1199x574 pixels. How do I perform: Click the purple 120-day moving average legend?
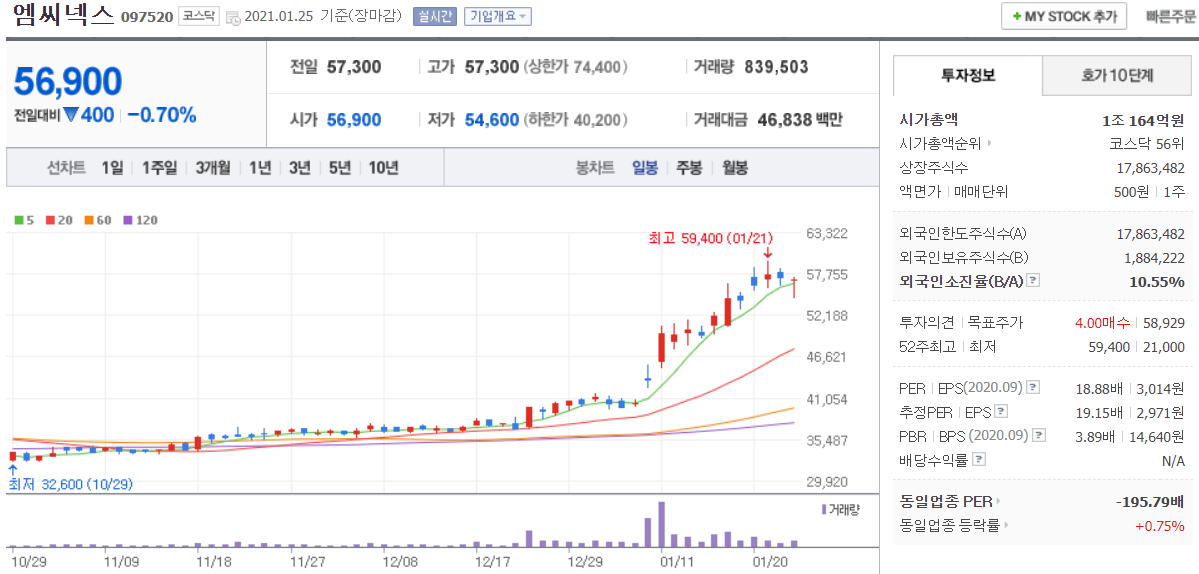click(x=140, y=220)
